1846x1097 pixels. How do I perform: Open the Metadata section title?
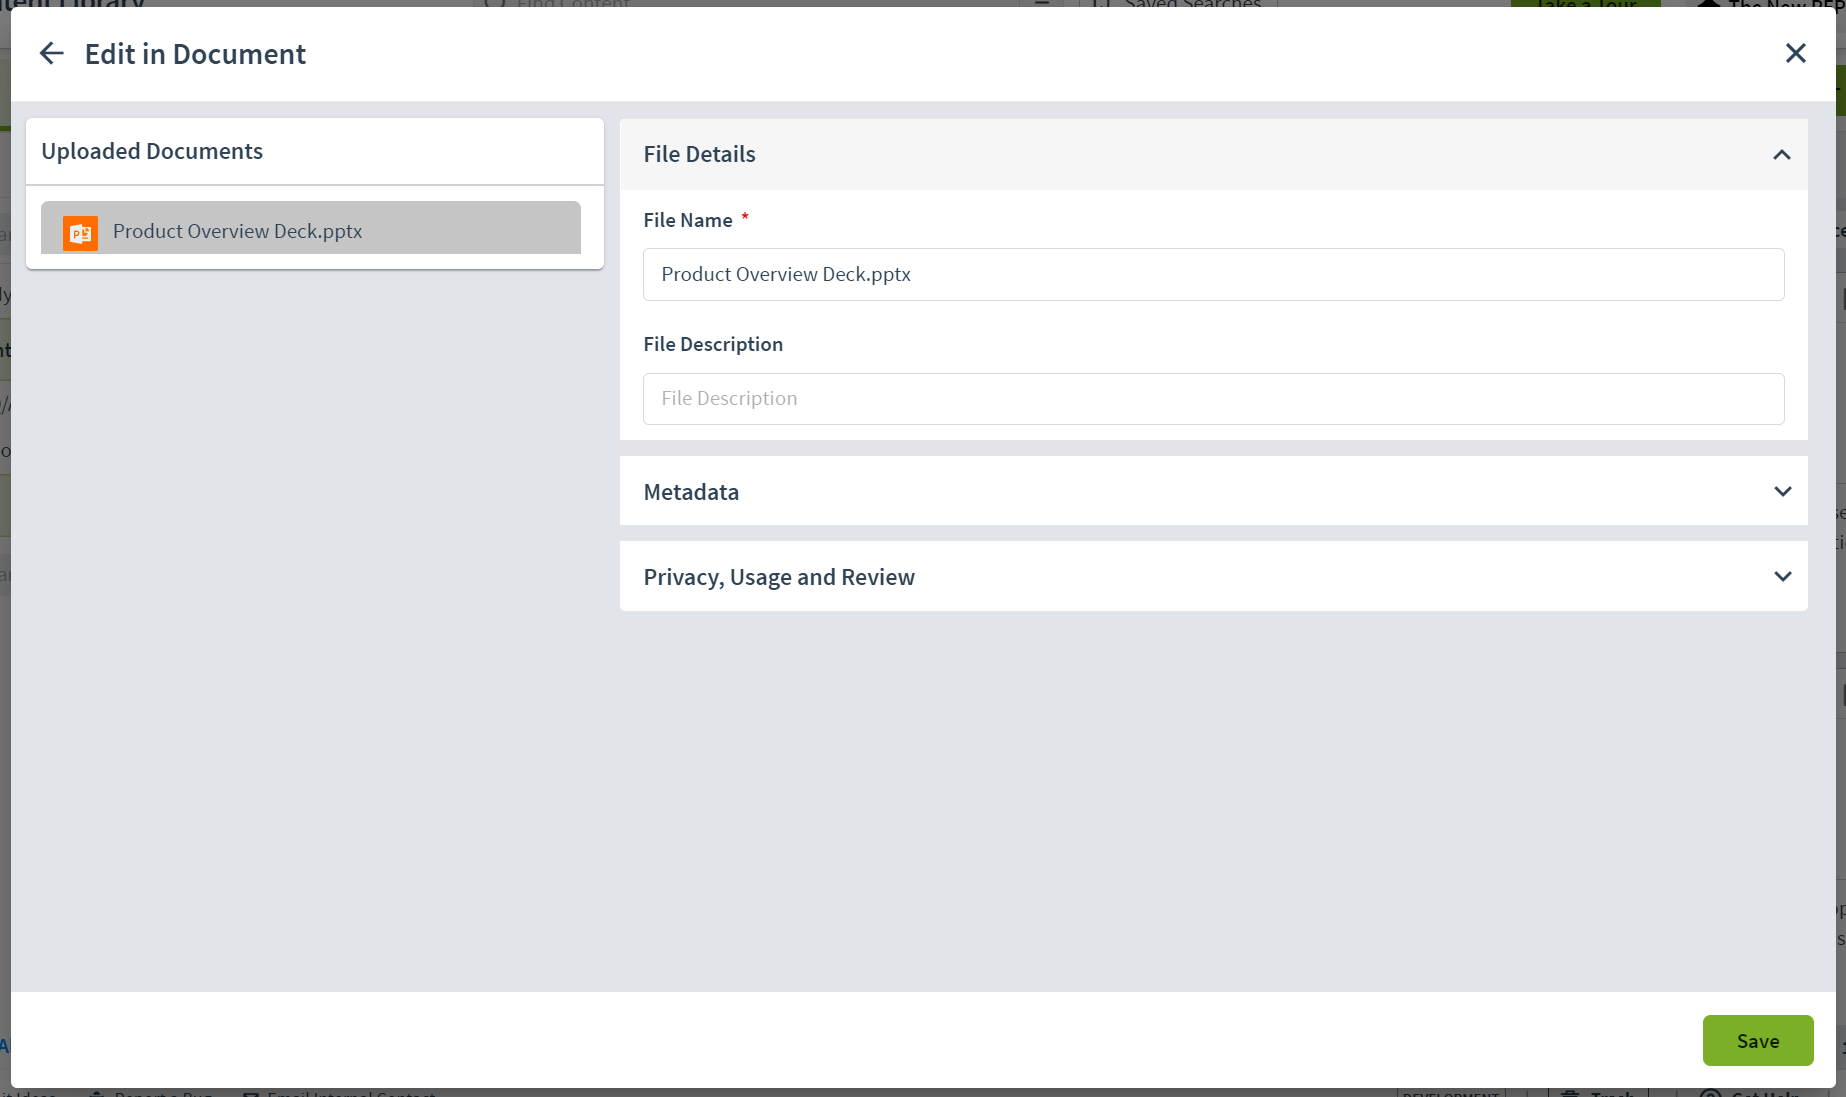[691, 492]
